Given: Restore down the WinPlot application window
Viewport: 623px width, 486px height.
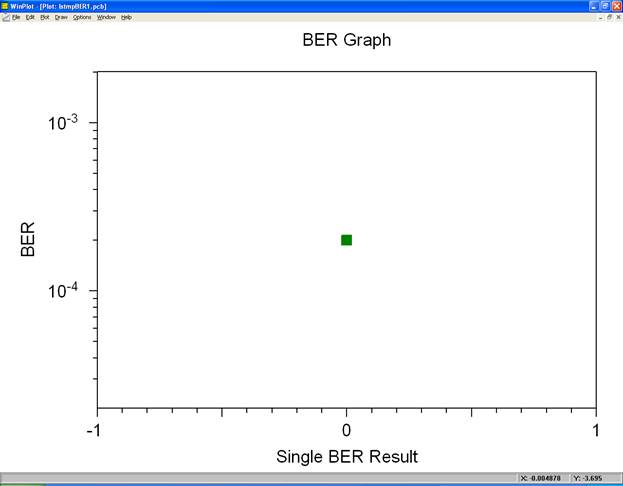Looking at the screenshot, I should [x=605, y=6].
